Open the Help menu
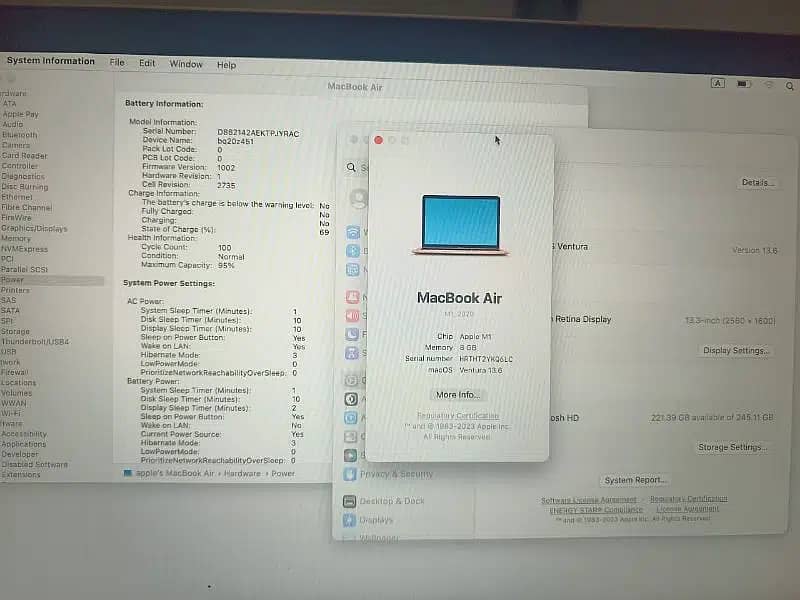The width and height of the screenshot is (800, 600). click(x=227, y=65)
